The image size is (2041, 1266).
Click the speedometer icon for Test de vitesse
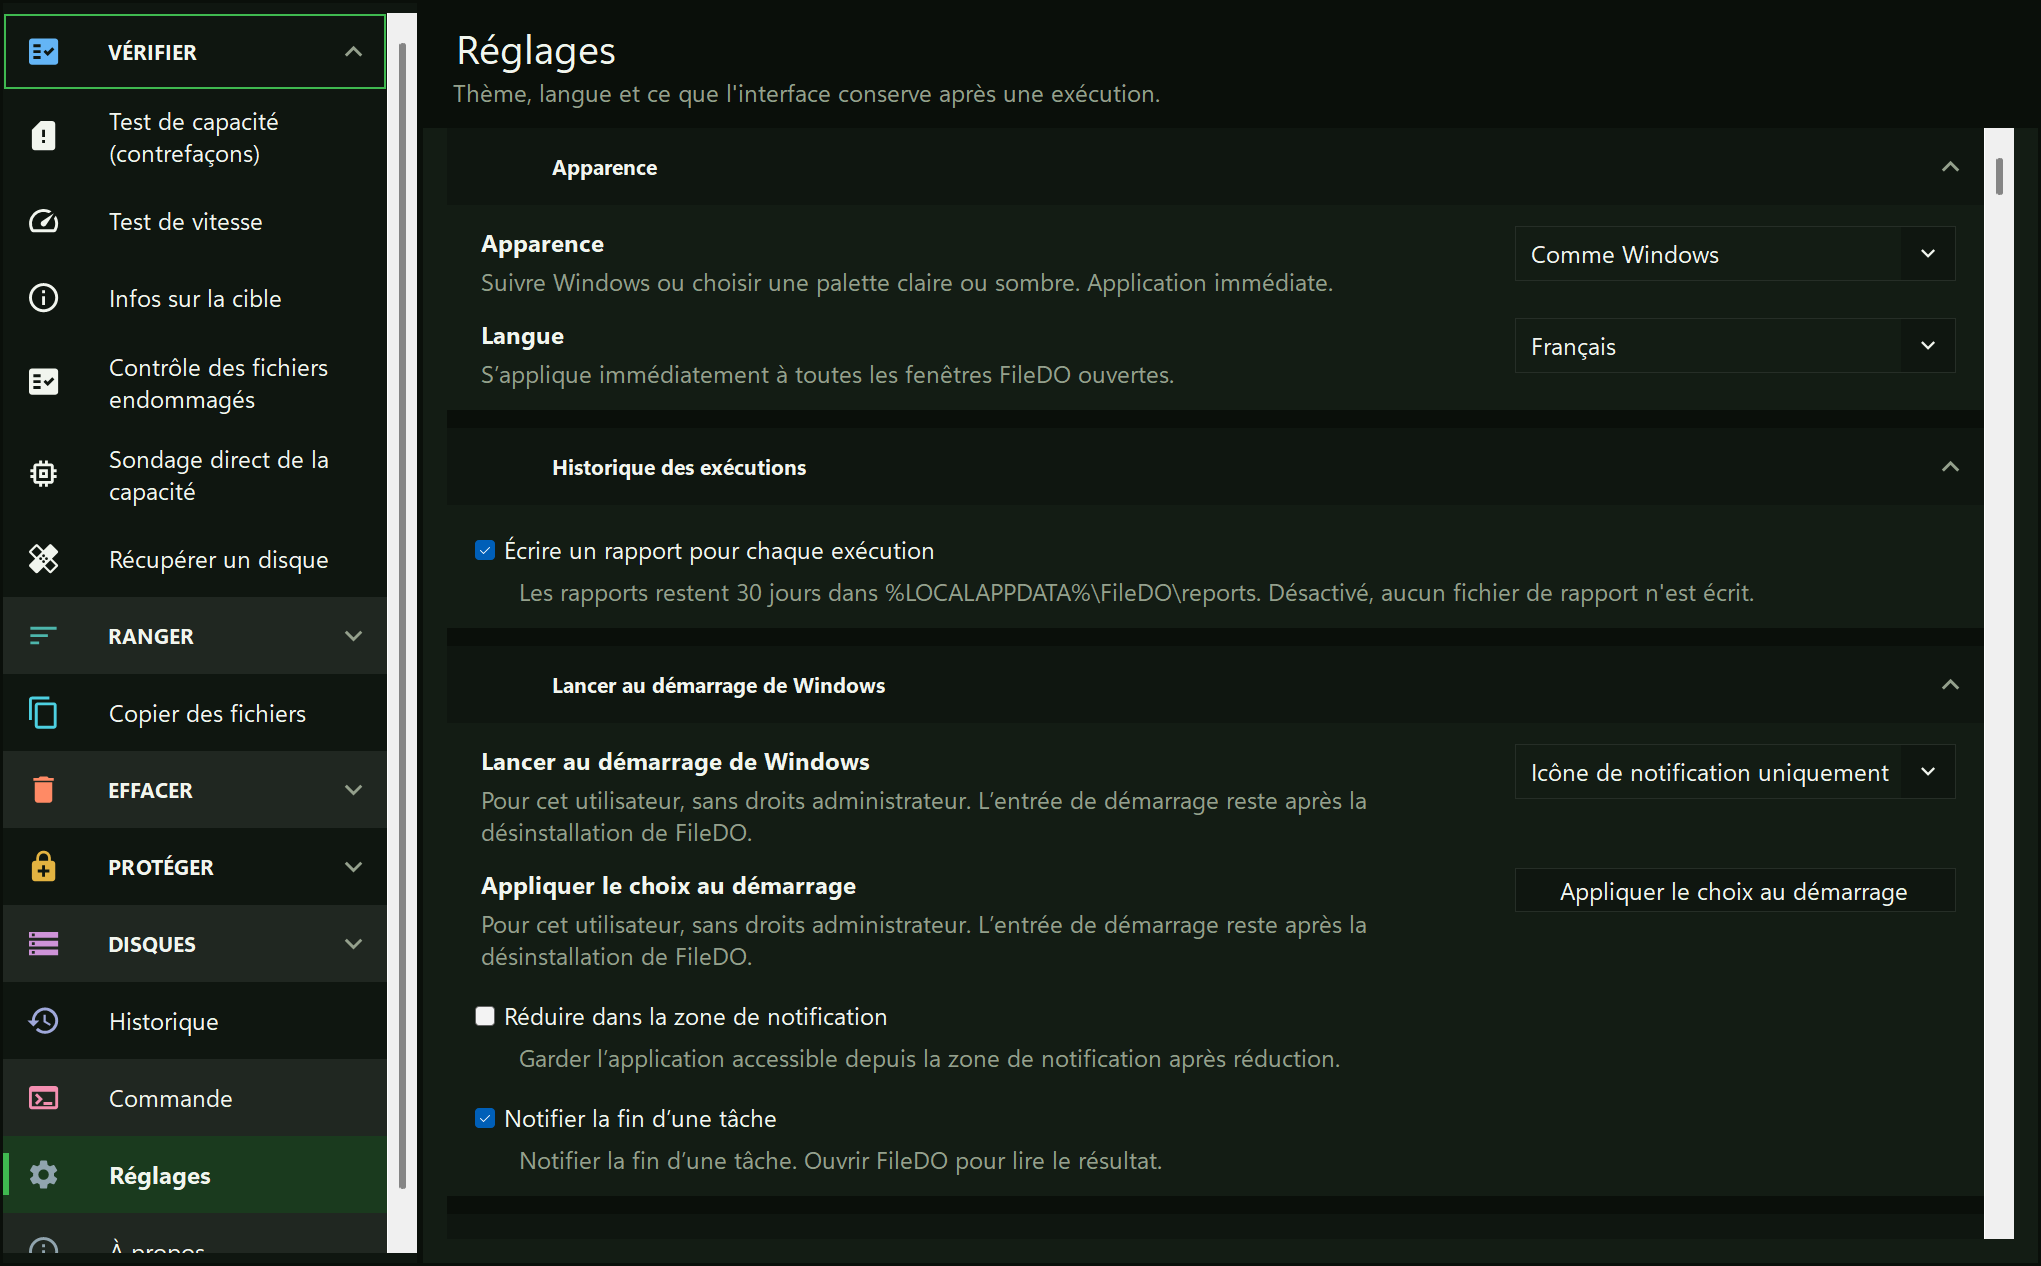click(x=44, y=221)
